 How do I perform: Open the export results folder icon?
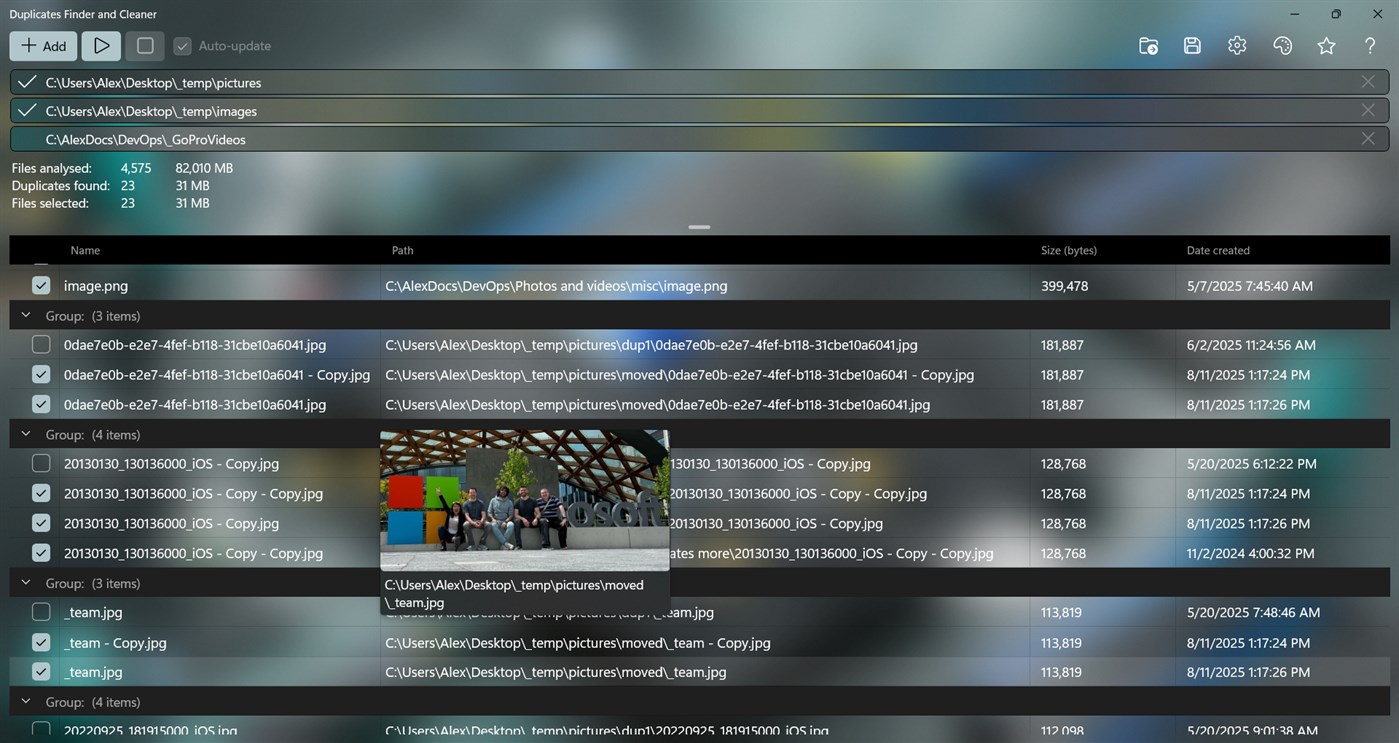point(1147,45)
